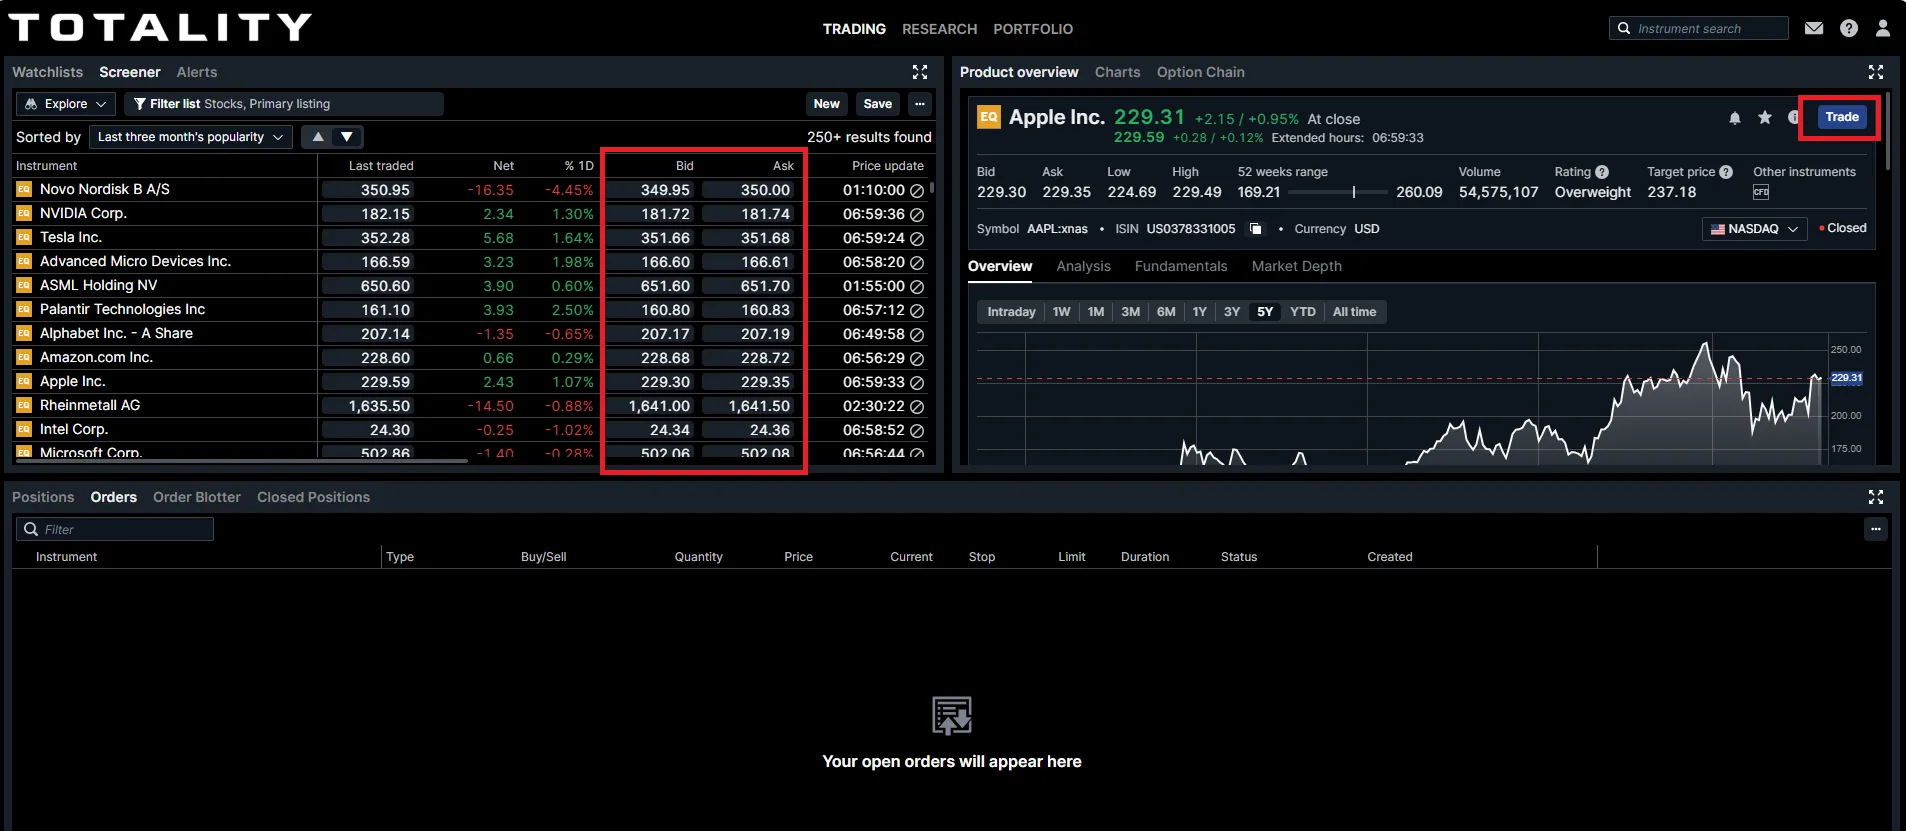The image size is (1906, 831).
Task: Click the EQ badge beside NVIDIA Corp.
Action: (x=24, y=213)
